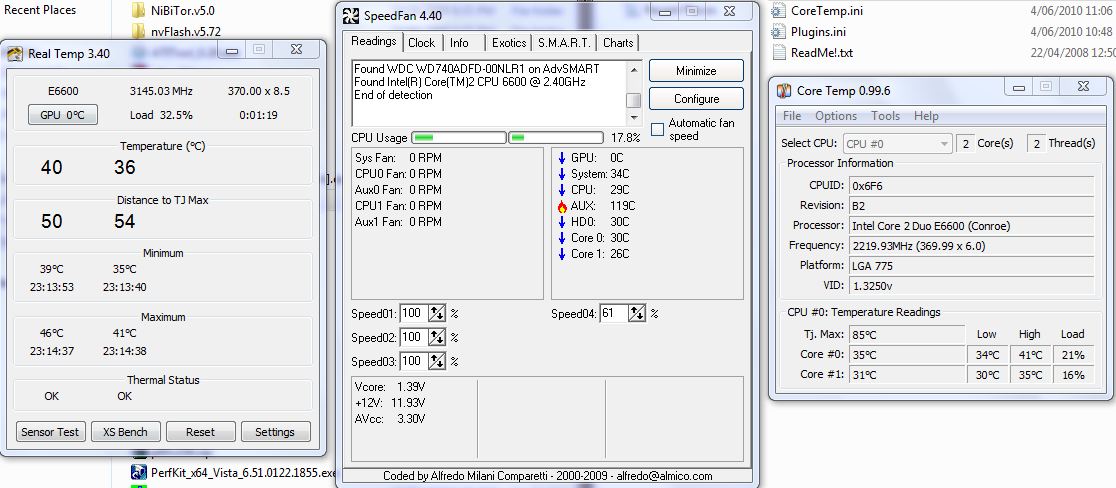Click the 'Vcore: 1.39V' reading in SpeedFan
The image size is (1116, 488).
tap(389, 387)
